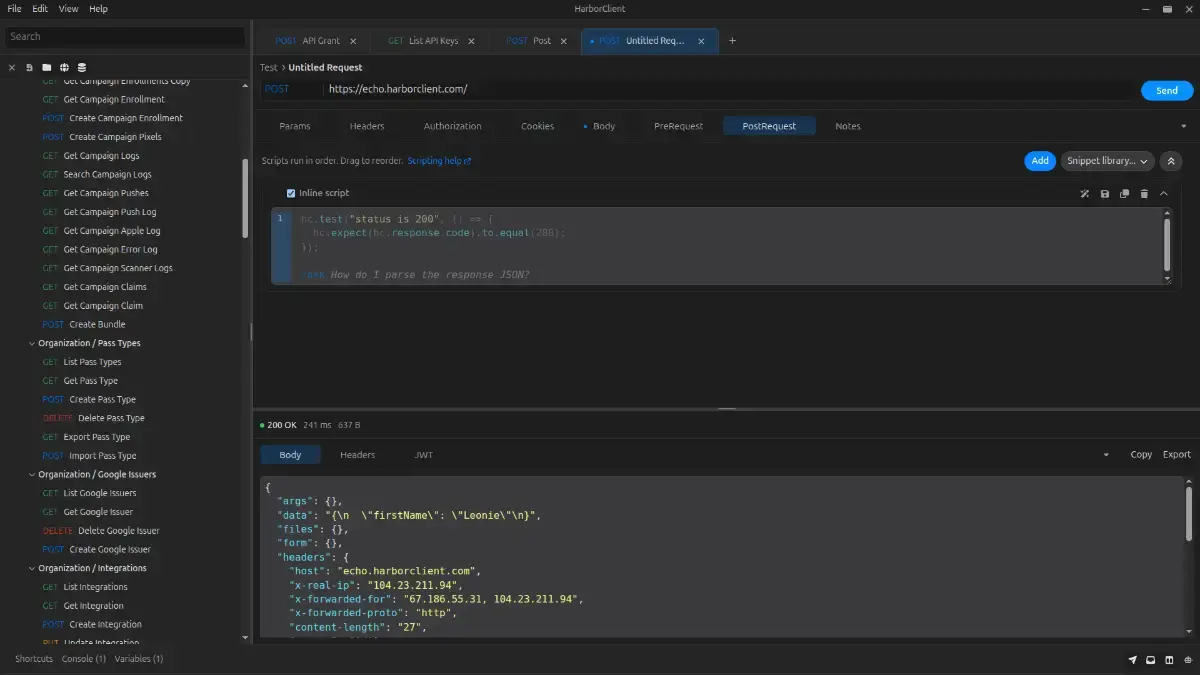
Task: Click the folder icon in the sidebar toolbar
Action: (x=47, y=68)
